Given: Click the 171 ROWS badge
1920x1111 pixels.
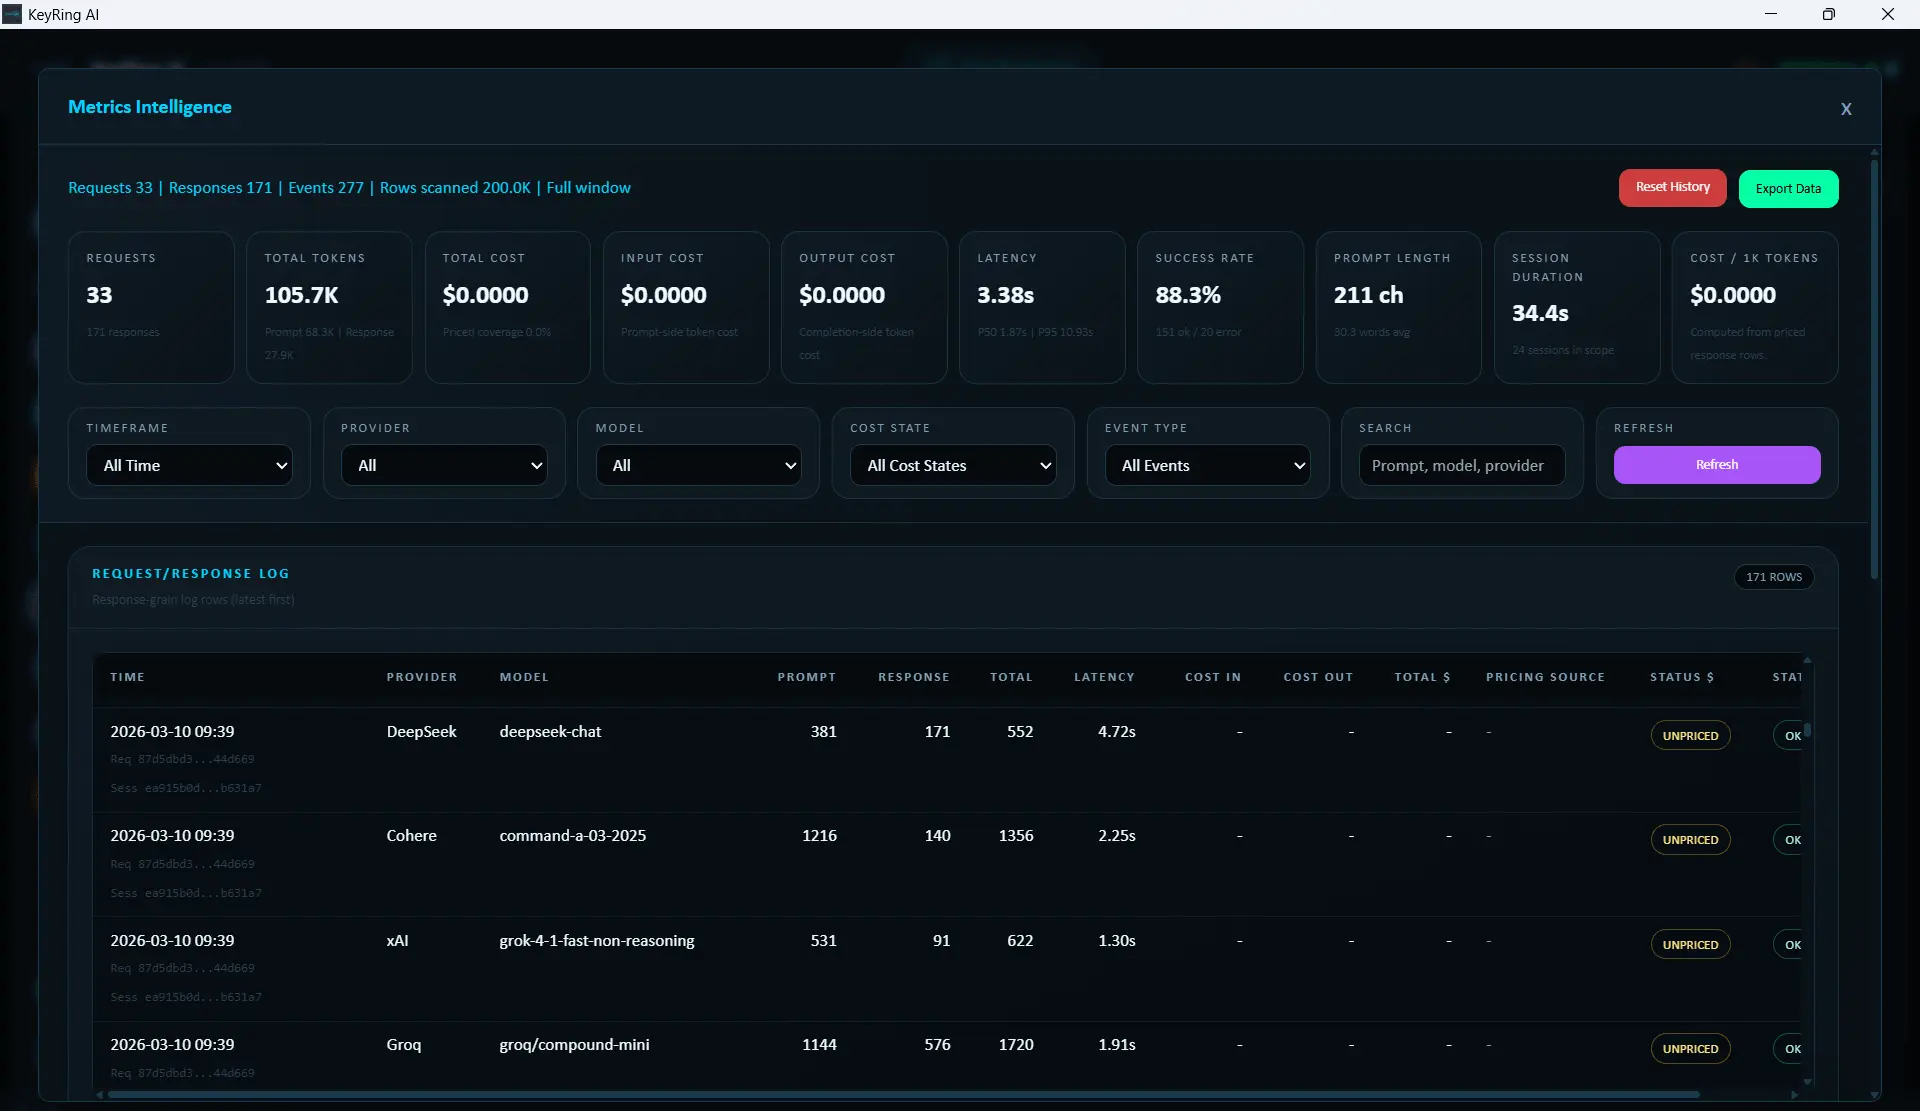Looking at the screenshot, I should click(x=1773, y=577).
